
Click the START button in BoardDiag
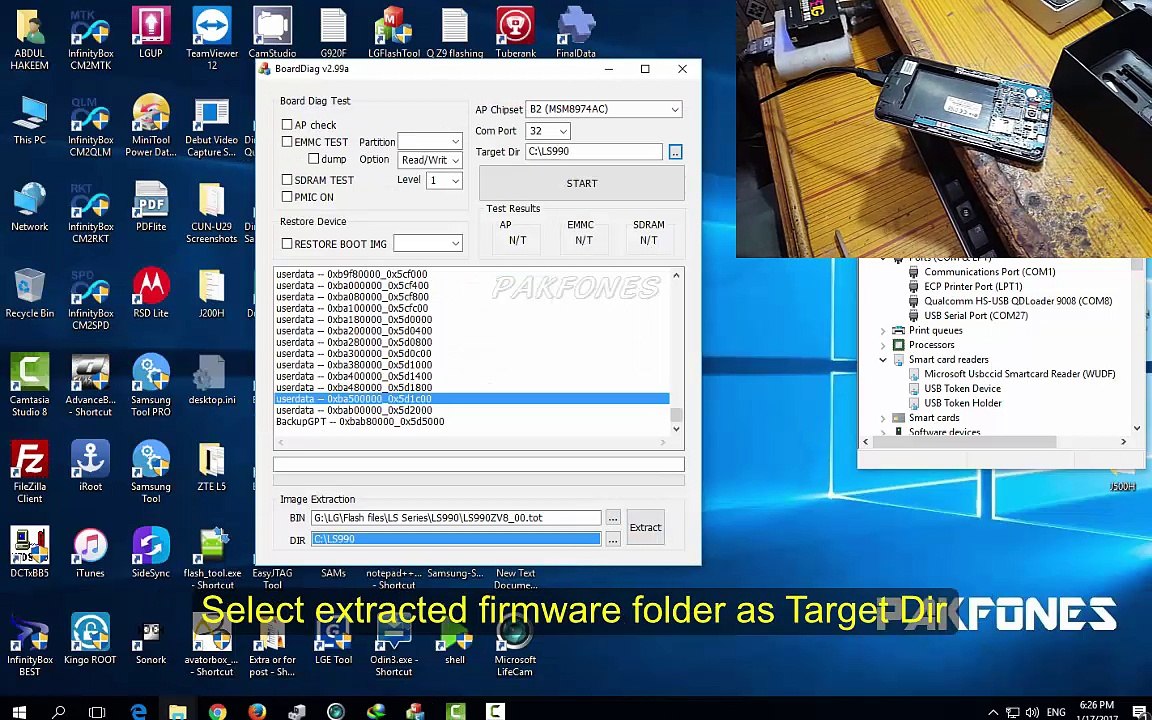pos(582,183)
